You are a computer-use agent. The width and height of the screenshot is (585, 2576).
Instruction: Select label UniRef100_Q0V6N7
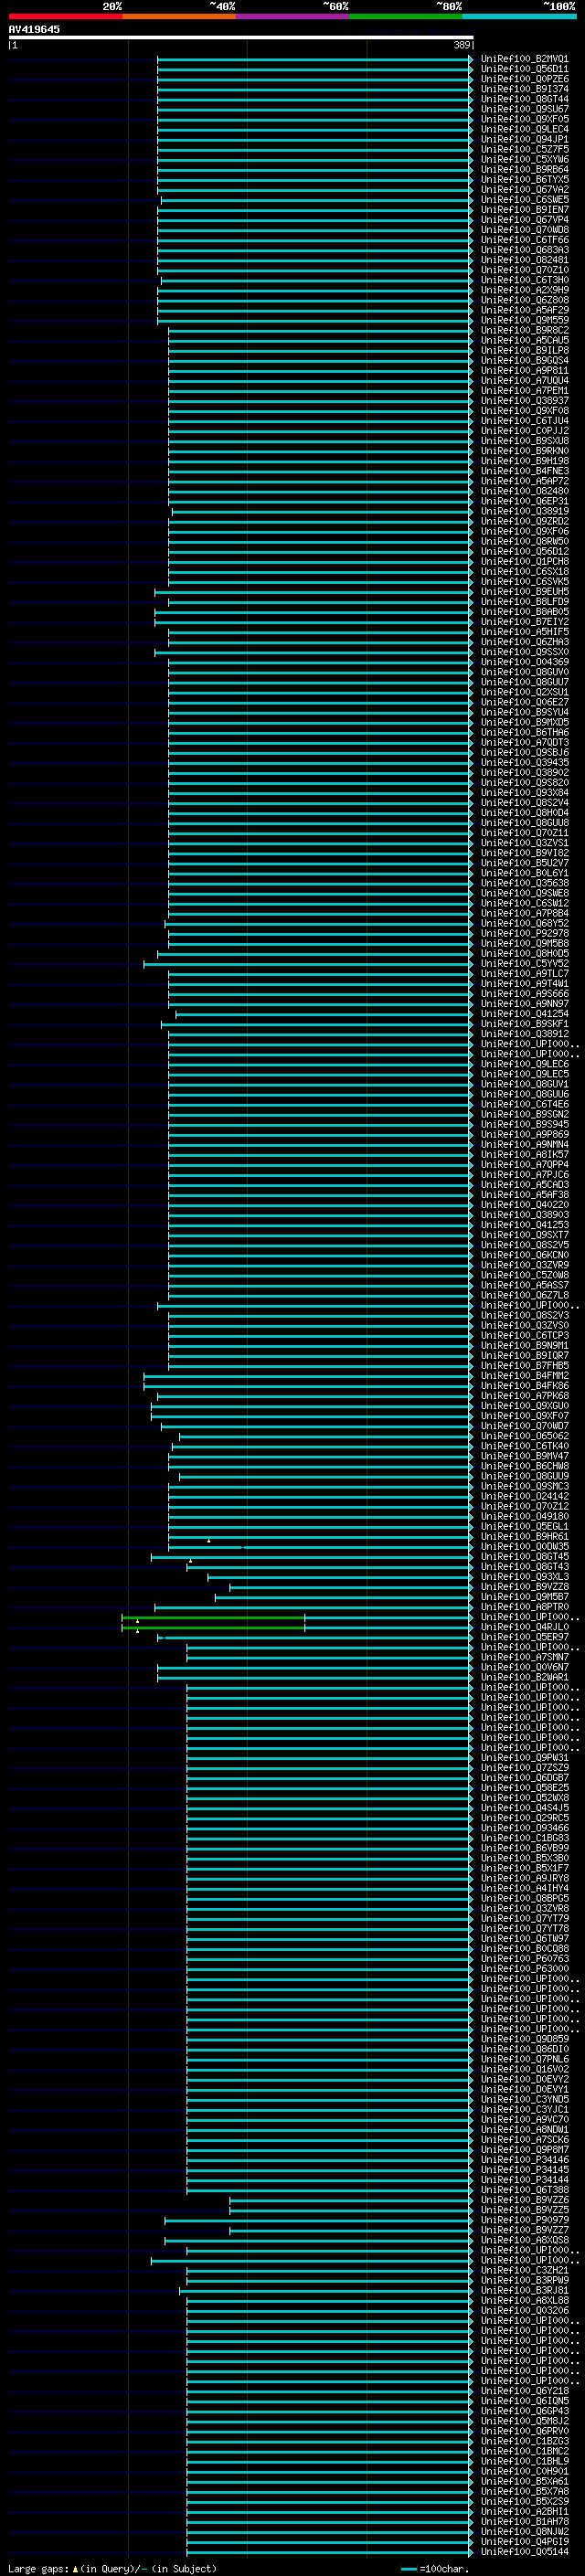pyautogui.click(x=525, y=1667)
